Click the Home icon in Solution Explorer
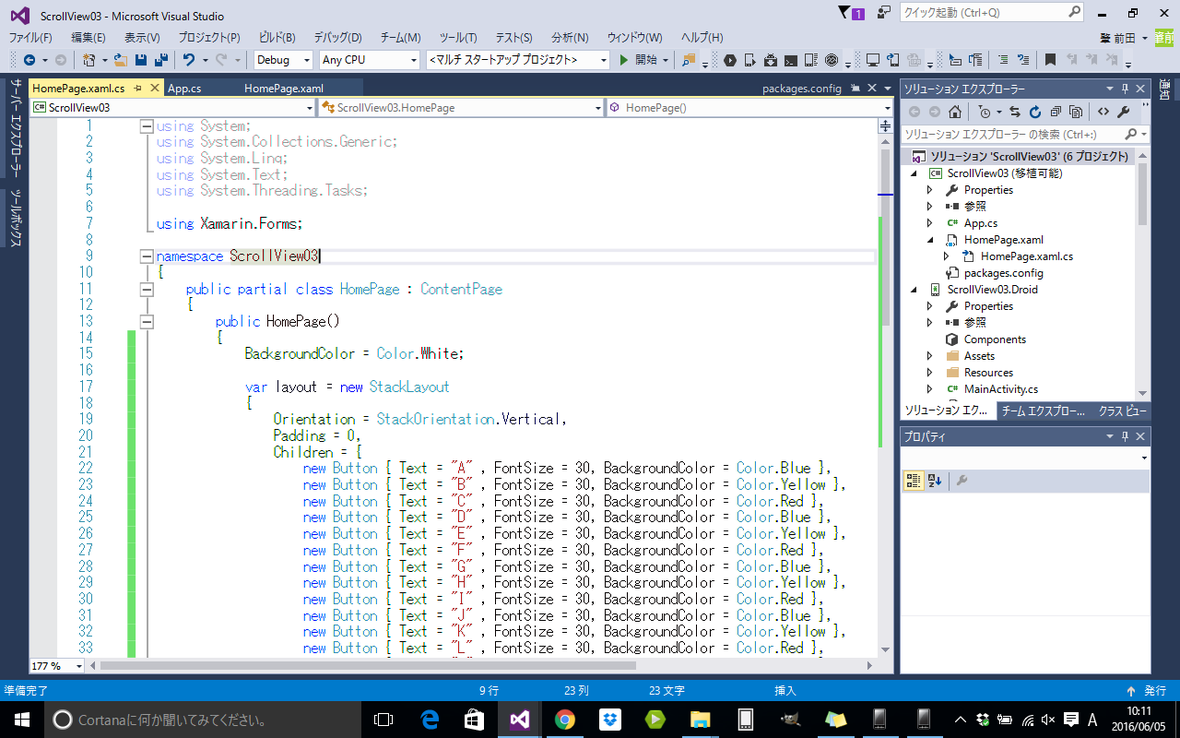This screenshot has width=1180, height=738. (955, 113)
